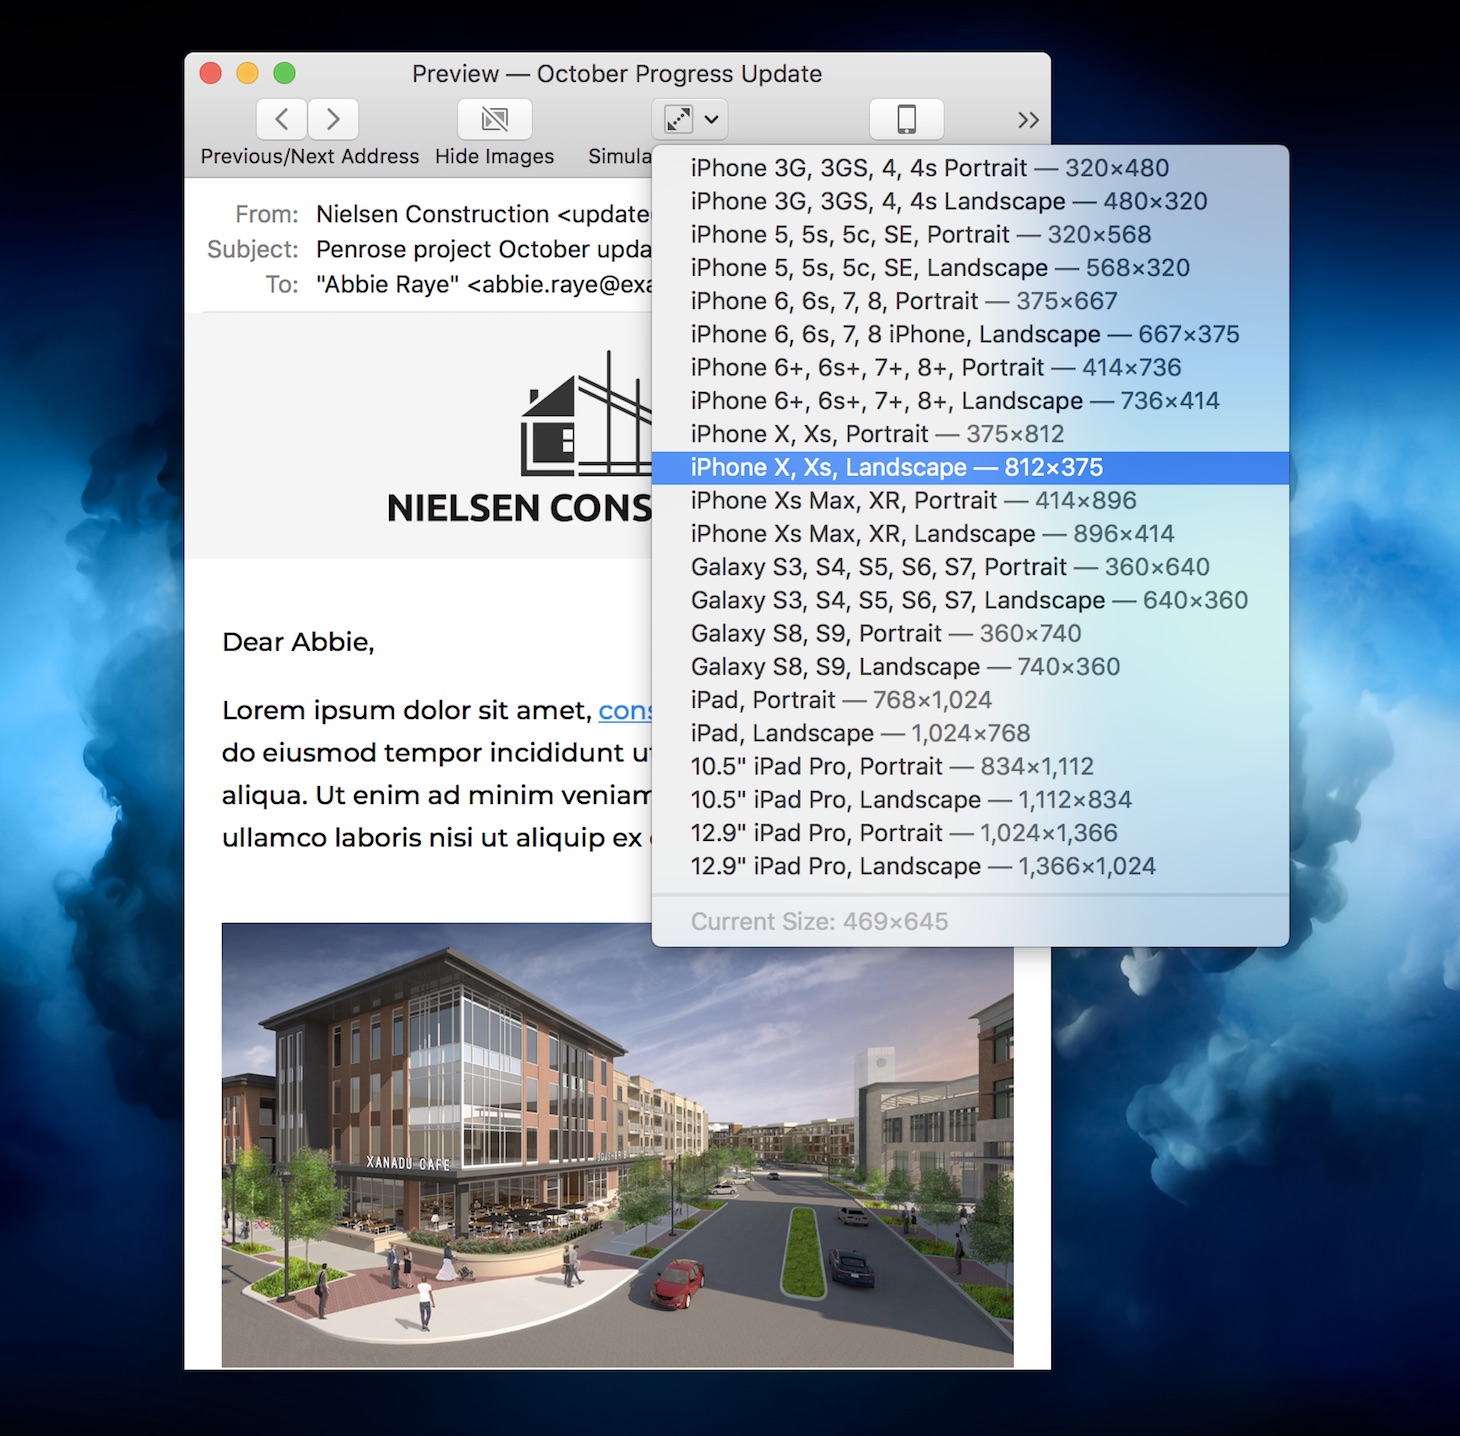Click the Nielsen Construction logo

(x=520, y=438)
